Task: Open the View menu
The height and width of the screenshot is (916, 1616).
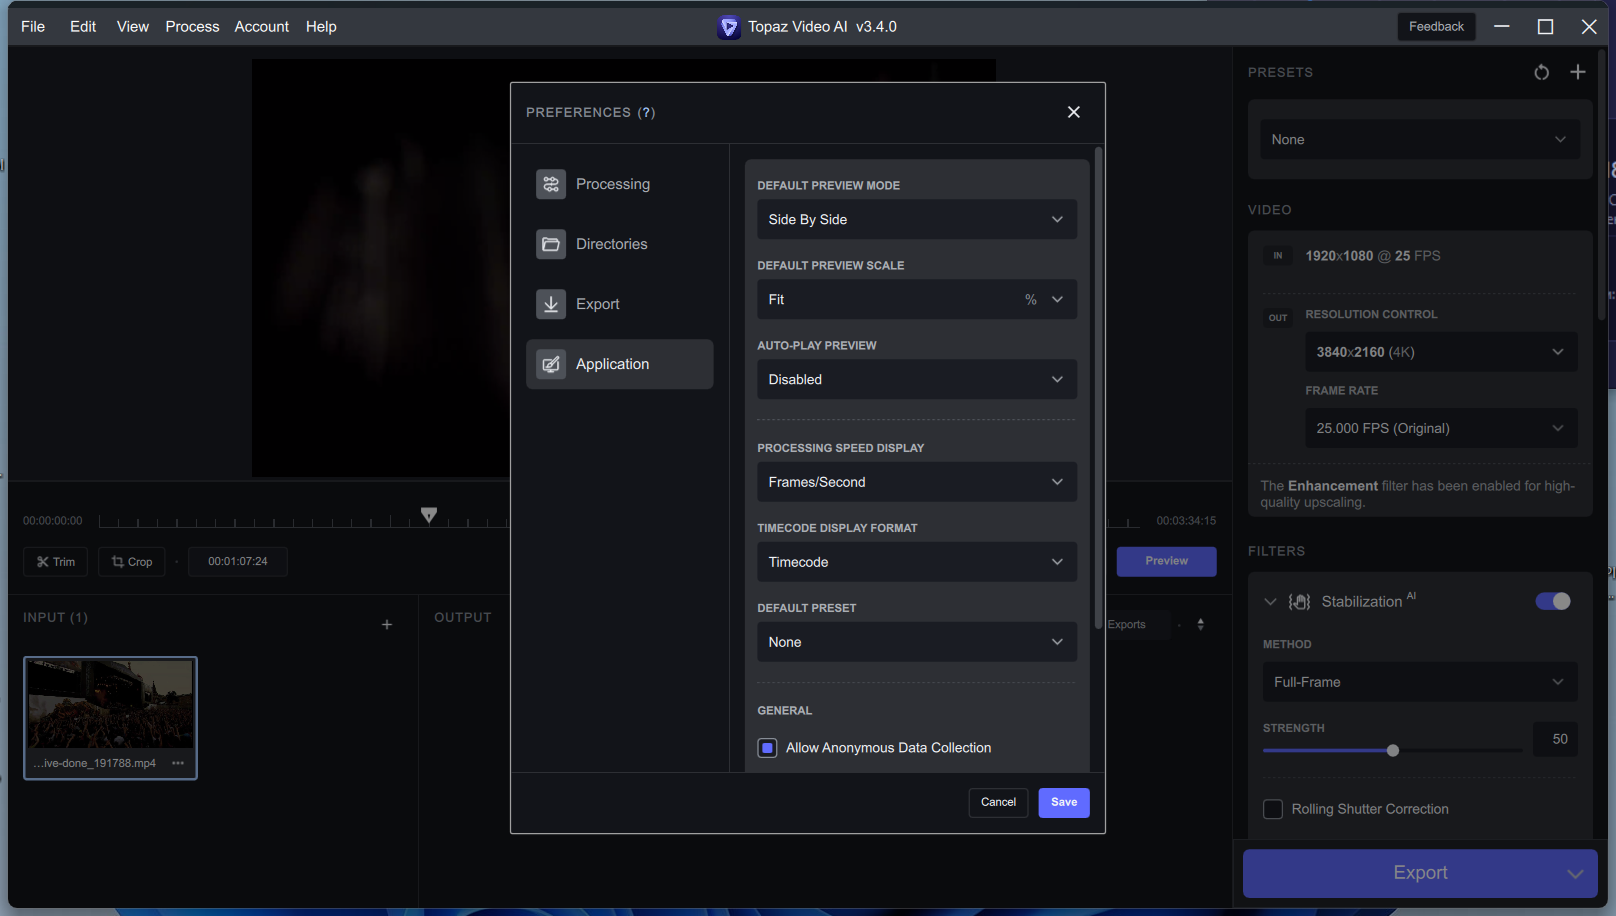Action: click(x=132, y=27)
